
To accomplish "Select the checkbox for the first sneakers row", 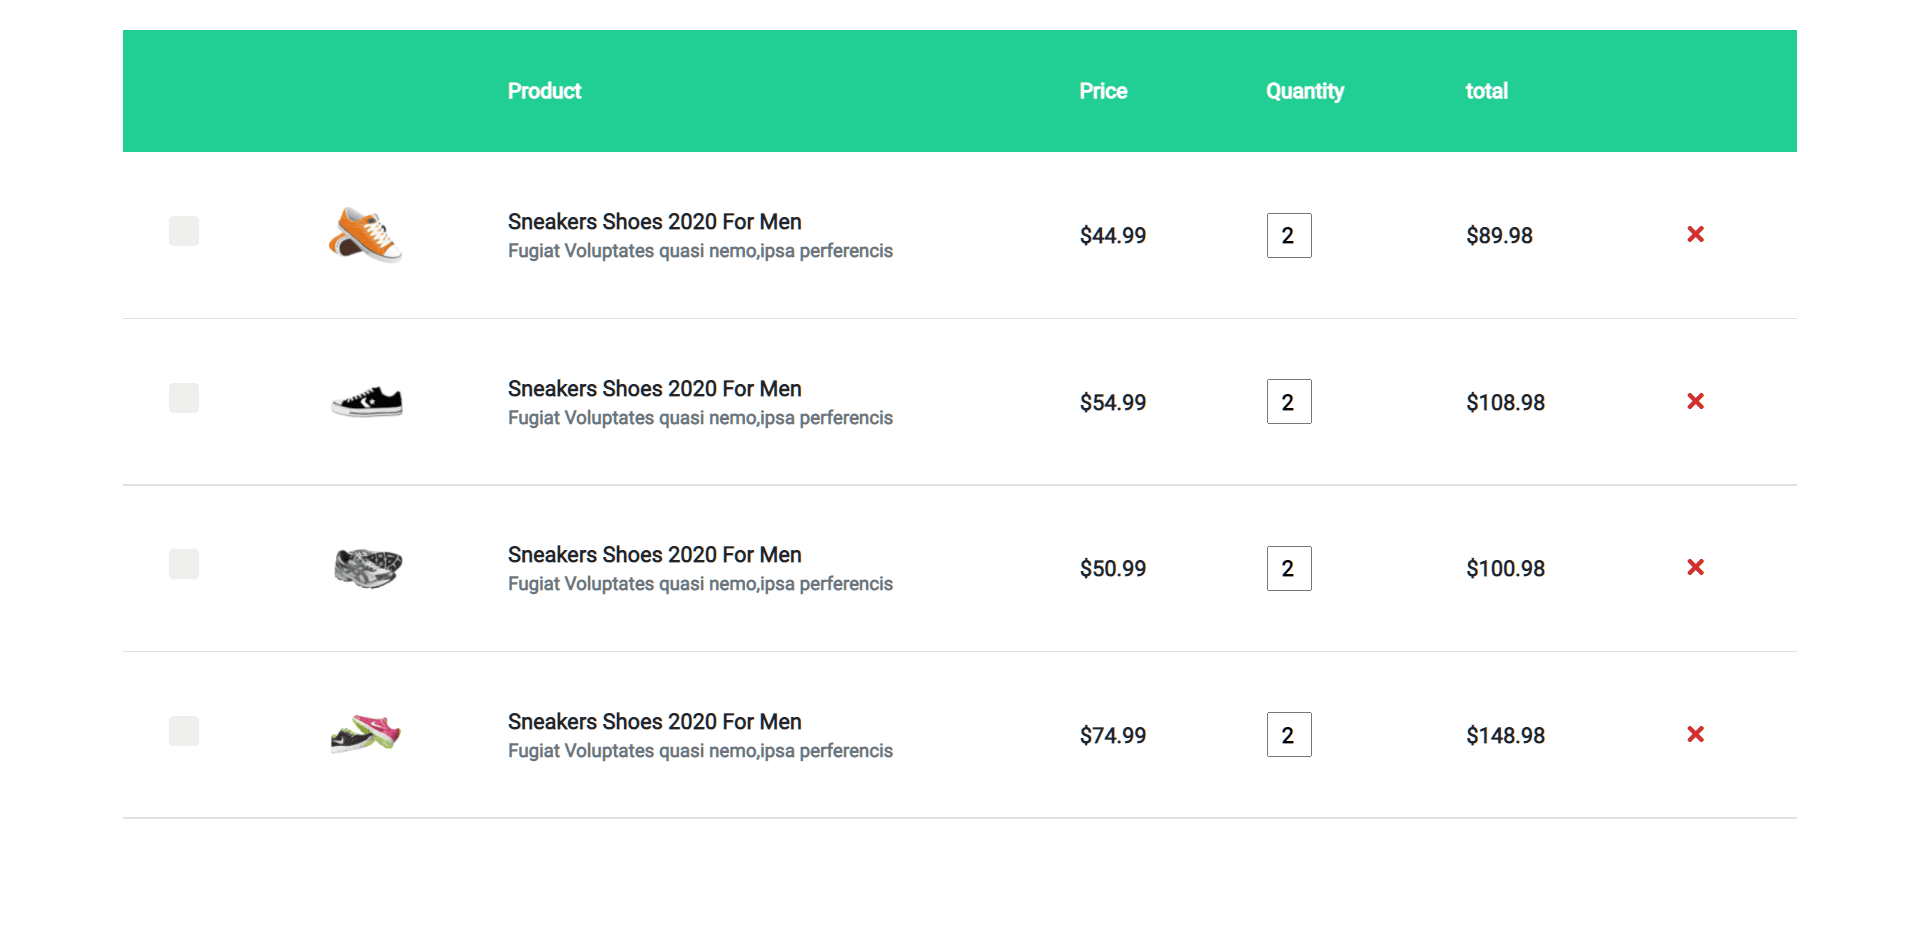I will click(184, 231).
